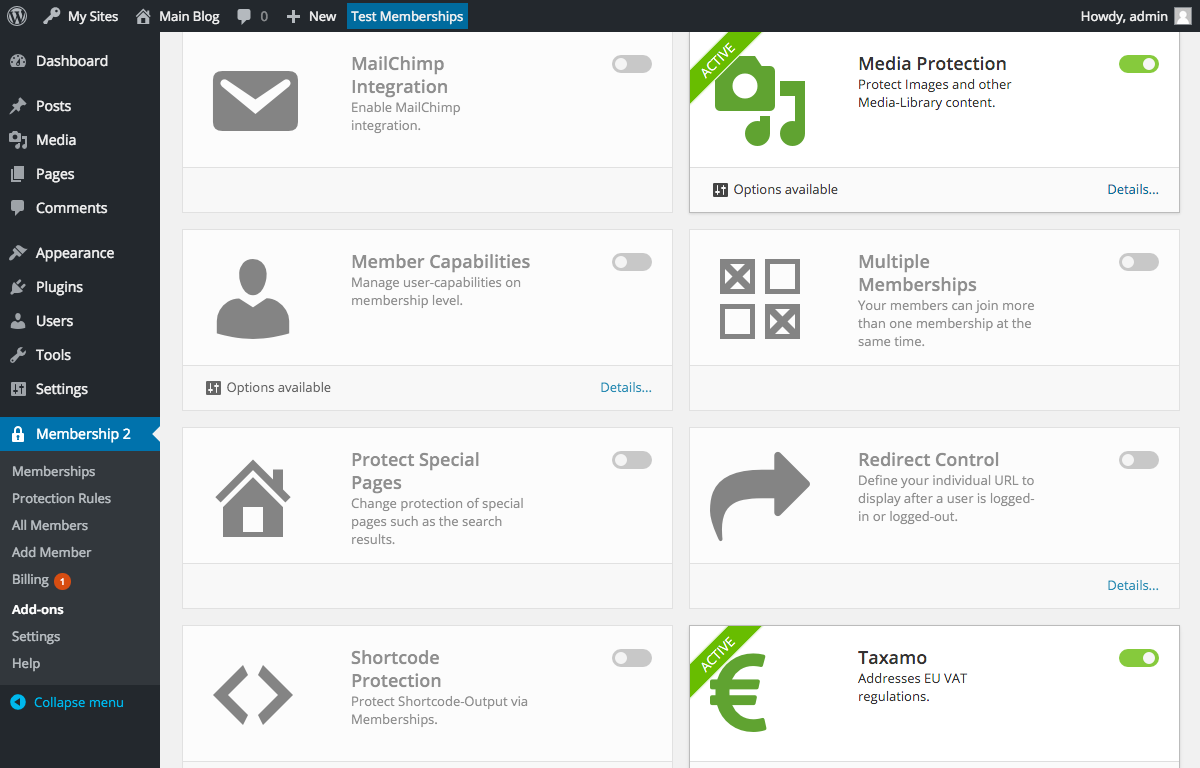Click the Media sidebar icon

[18, 140]
